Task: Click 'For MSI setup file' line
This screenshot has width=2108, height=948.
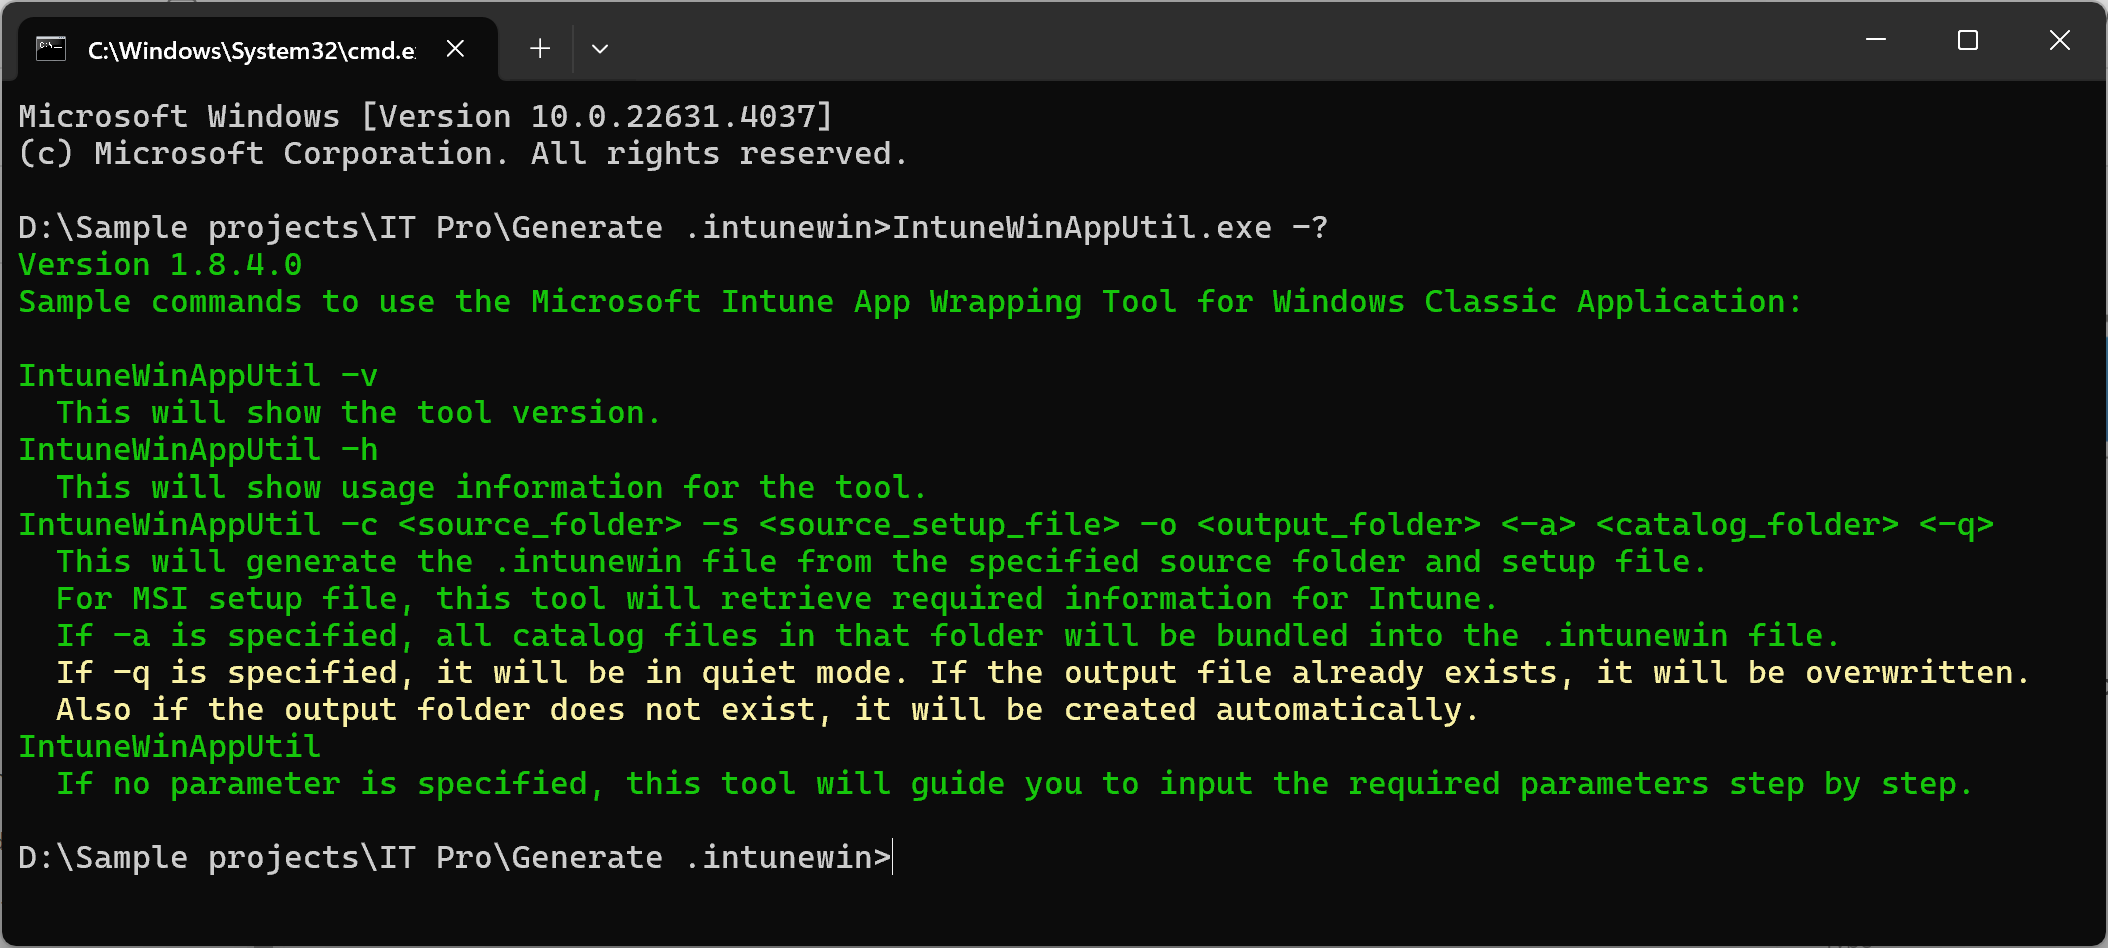Action: pos(777,598)
